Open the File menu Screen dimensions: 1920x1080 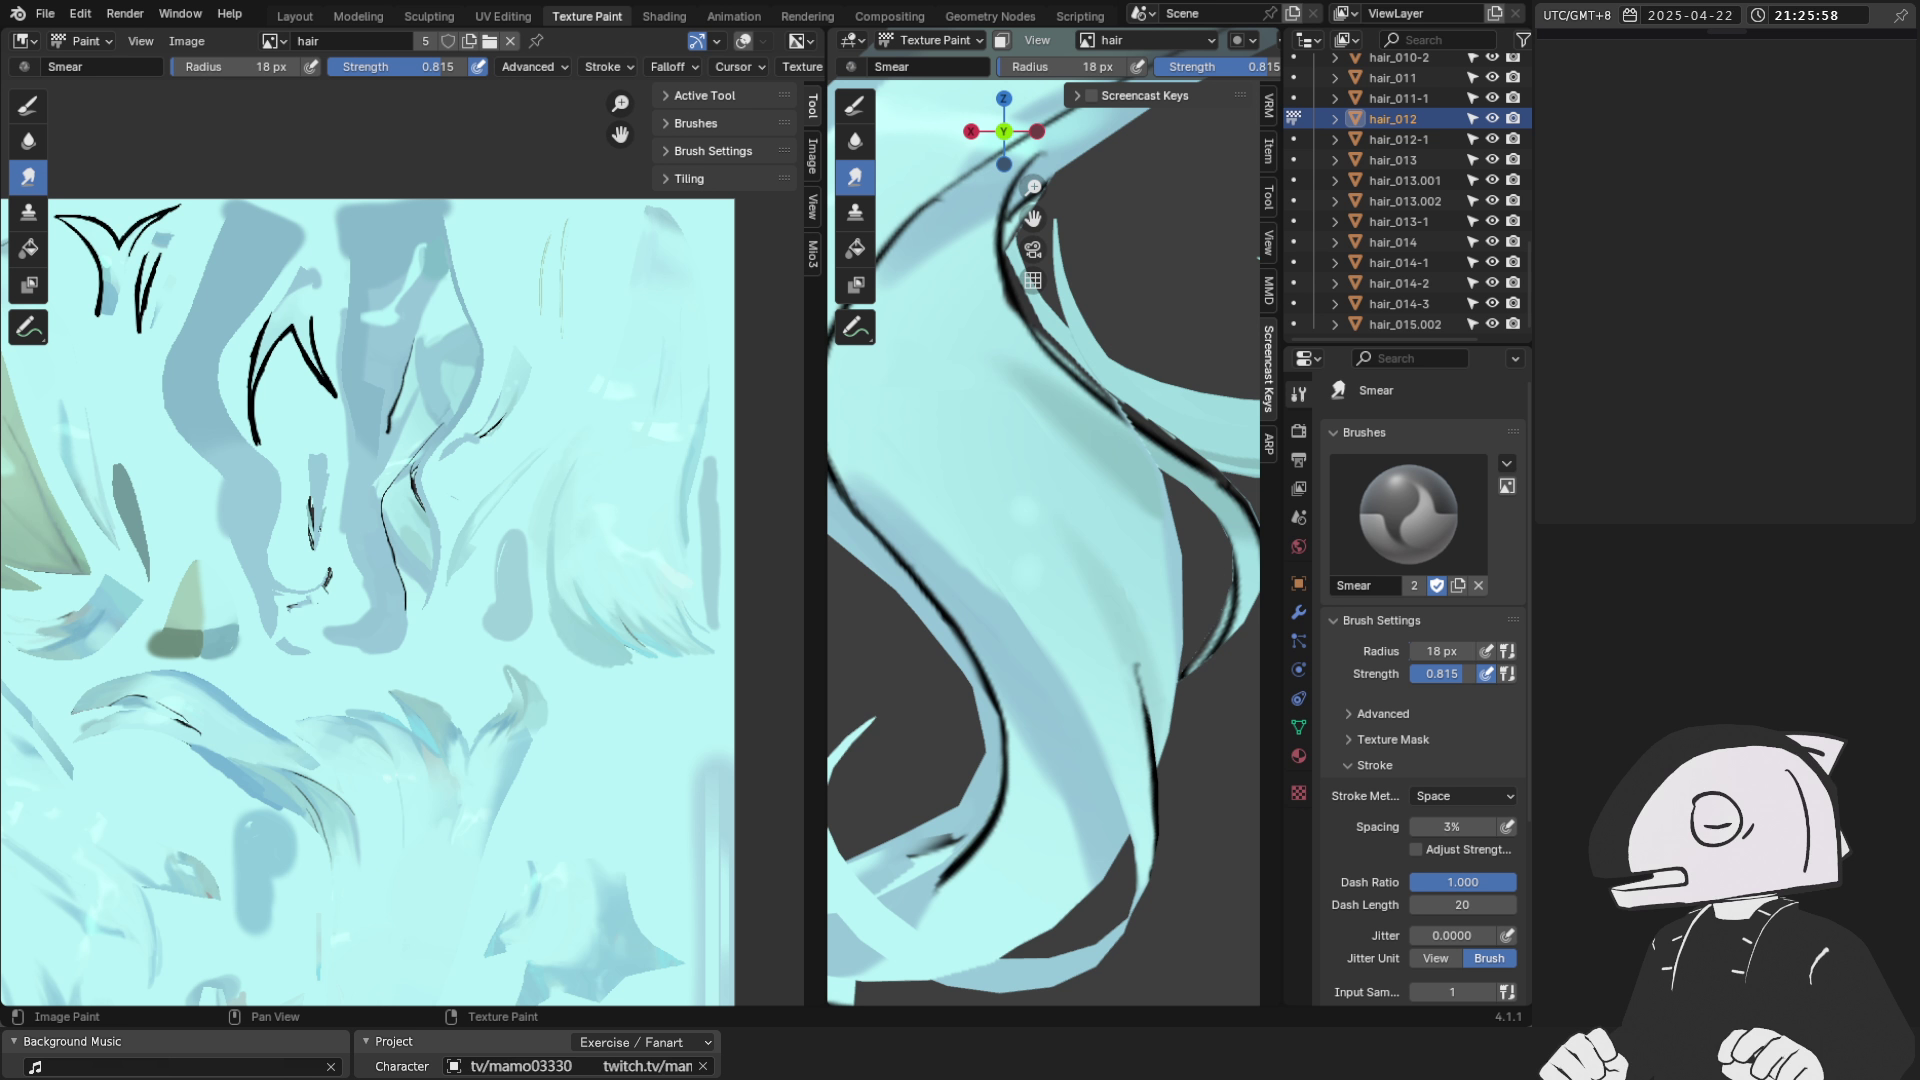[45, 14]
